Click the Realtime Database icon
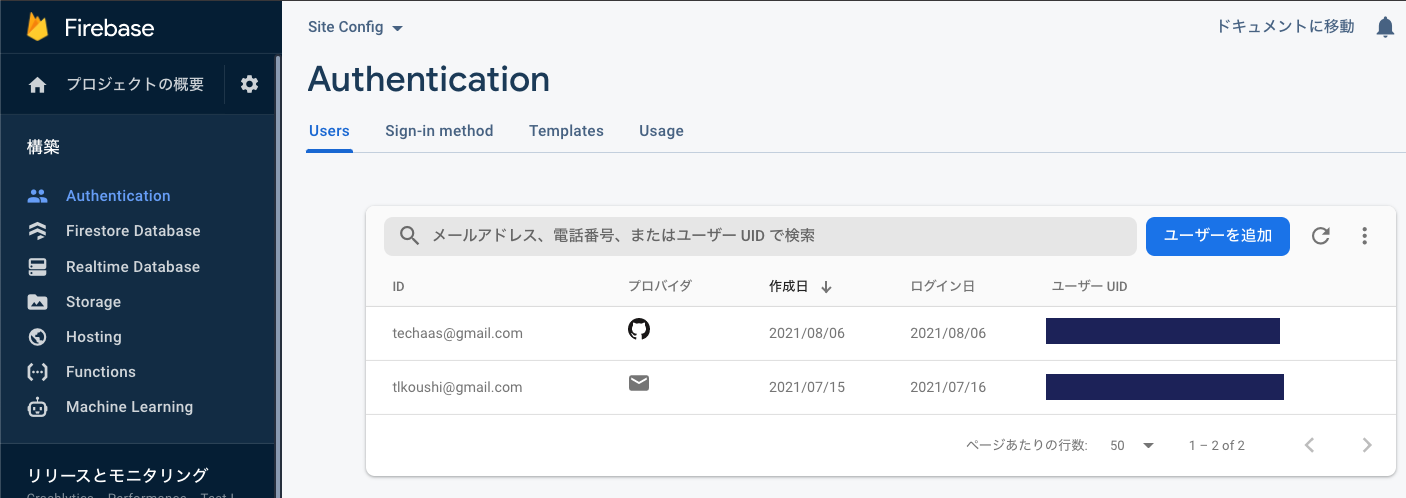Viewport: 1406px width, 498px height. click(38, 267)
